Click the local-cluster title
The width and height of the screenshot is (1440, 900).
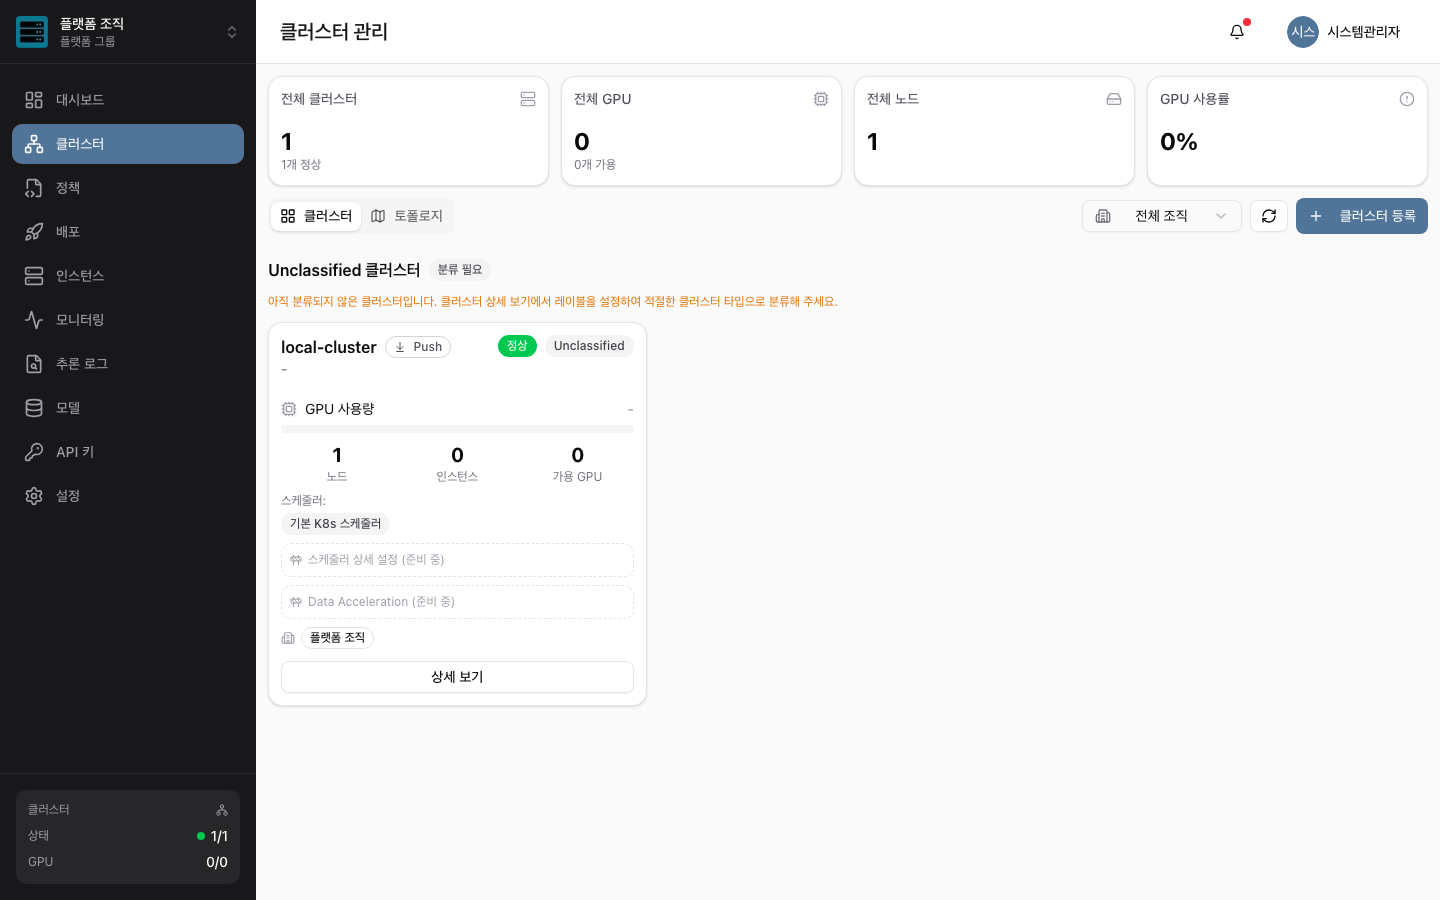point(329,347)
